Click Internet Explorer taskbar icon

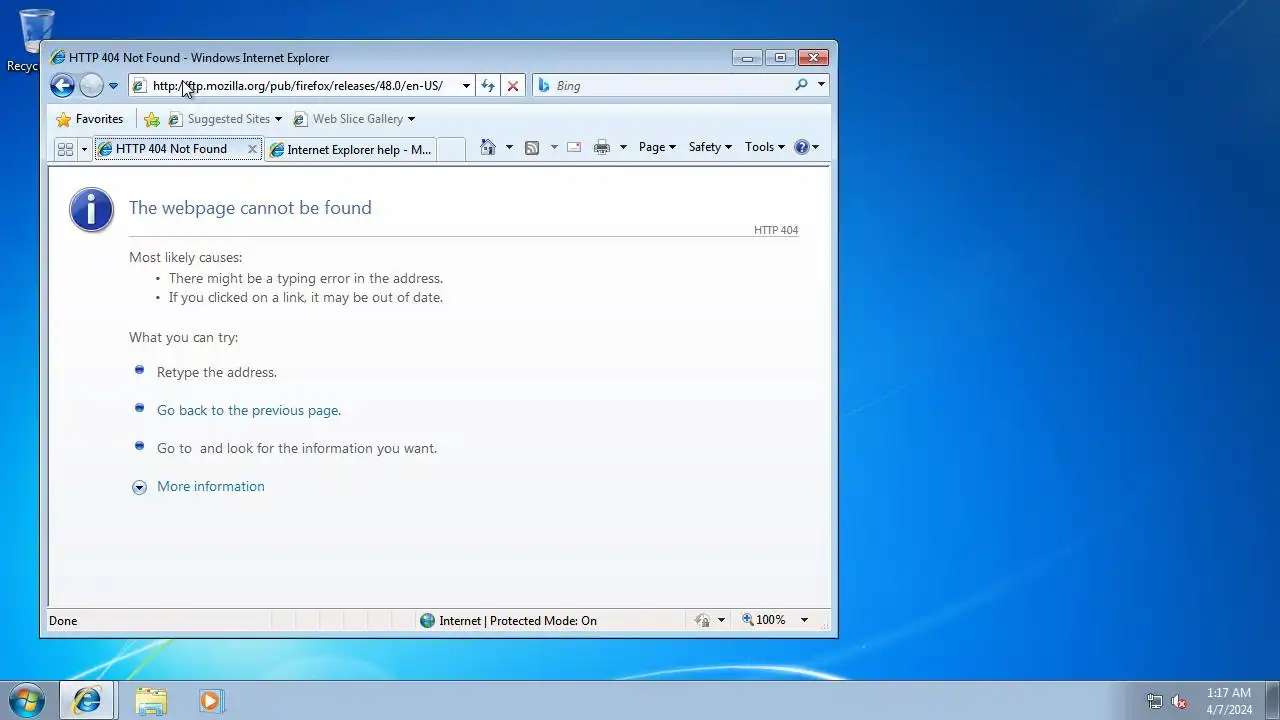click(87, 700)
